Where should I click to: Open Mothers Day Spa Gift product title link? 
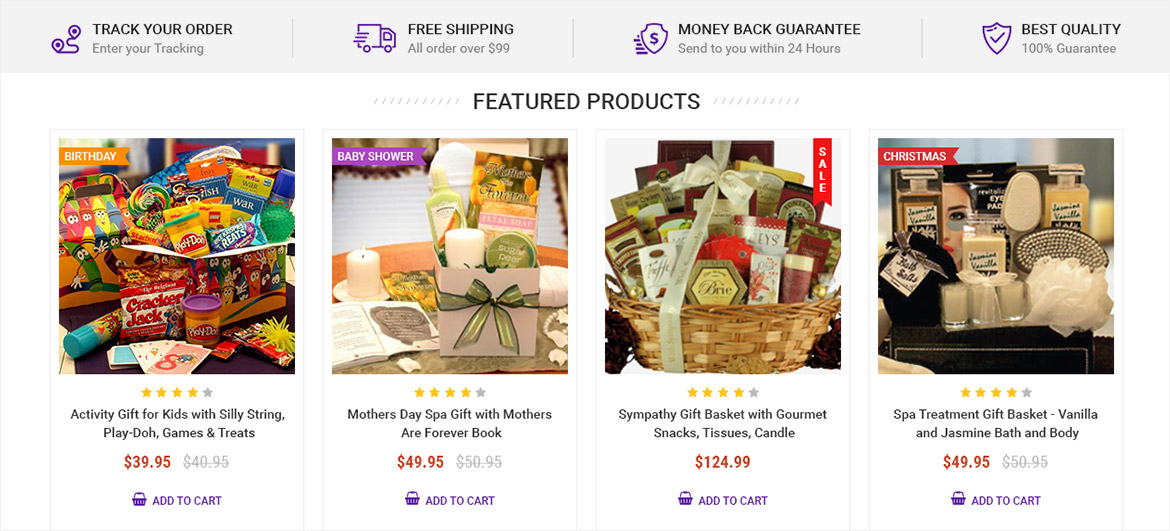tap(450, 424)
